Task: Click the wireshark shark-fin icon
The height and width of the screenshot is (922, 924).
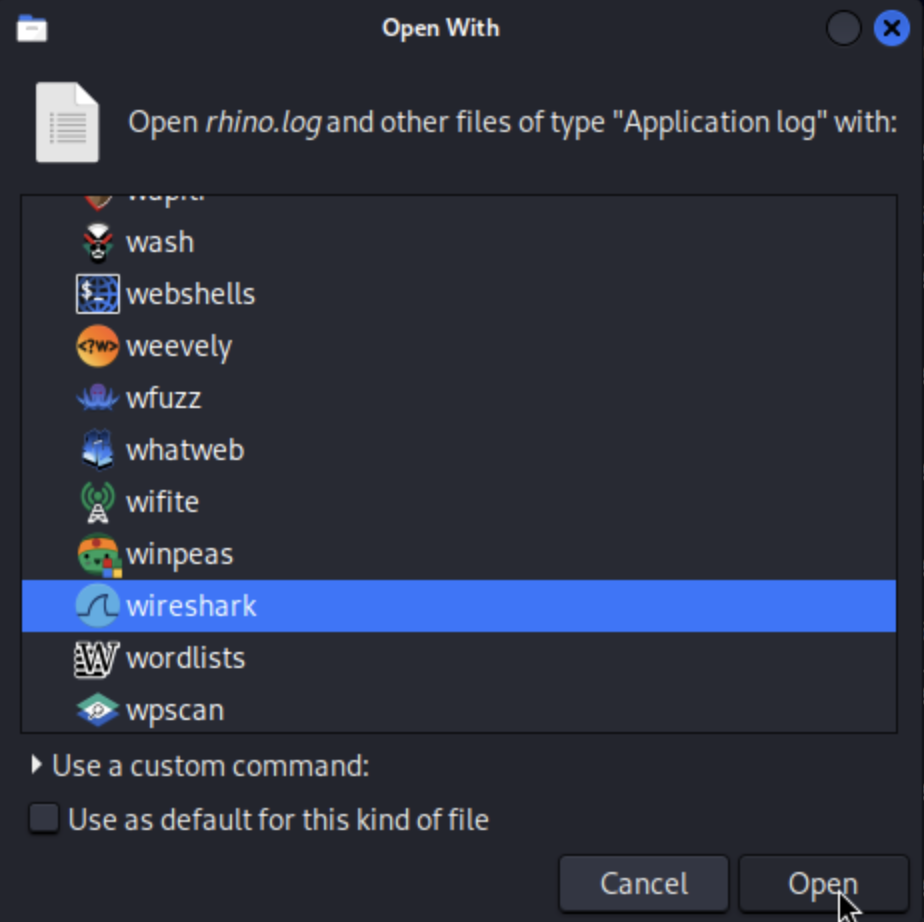Action: click(97, 606)
